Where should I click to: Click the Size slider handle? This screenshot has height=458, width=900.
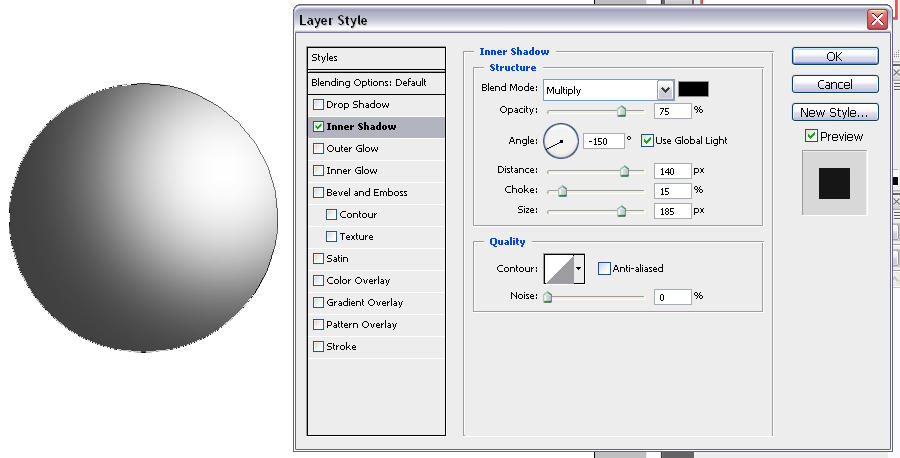click(x=621, y=211)
